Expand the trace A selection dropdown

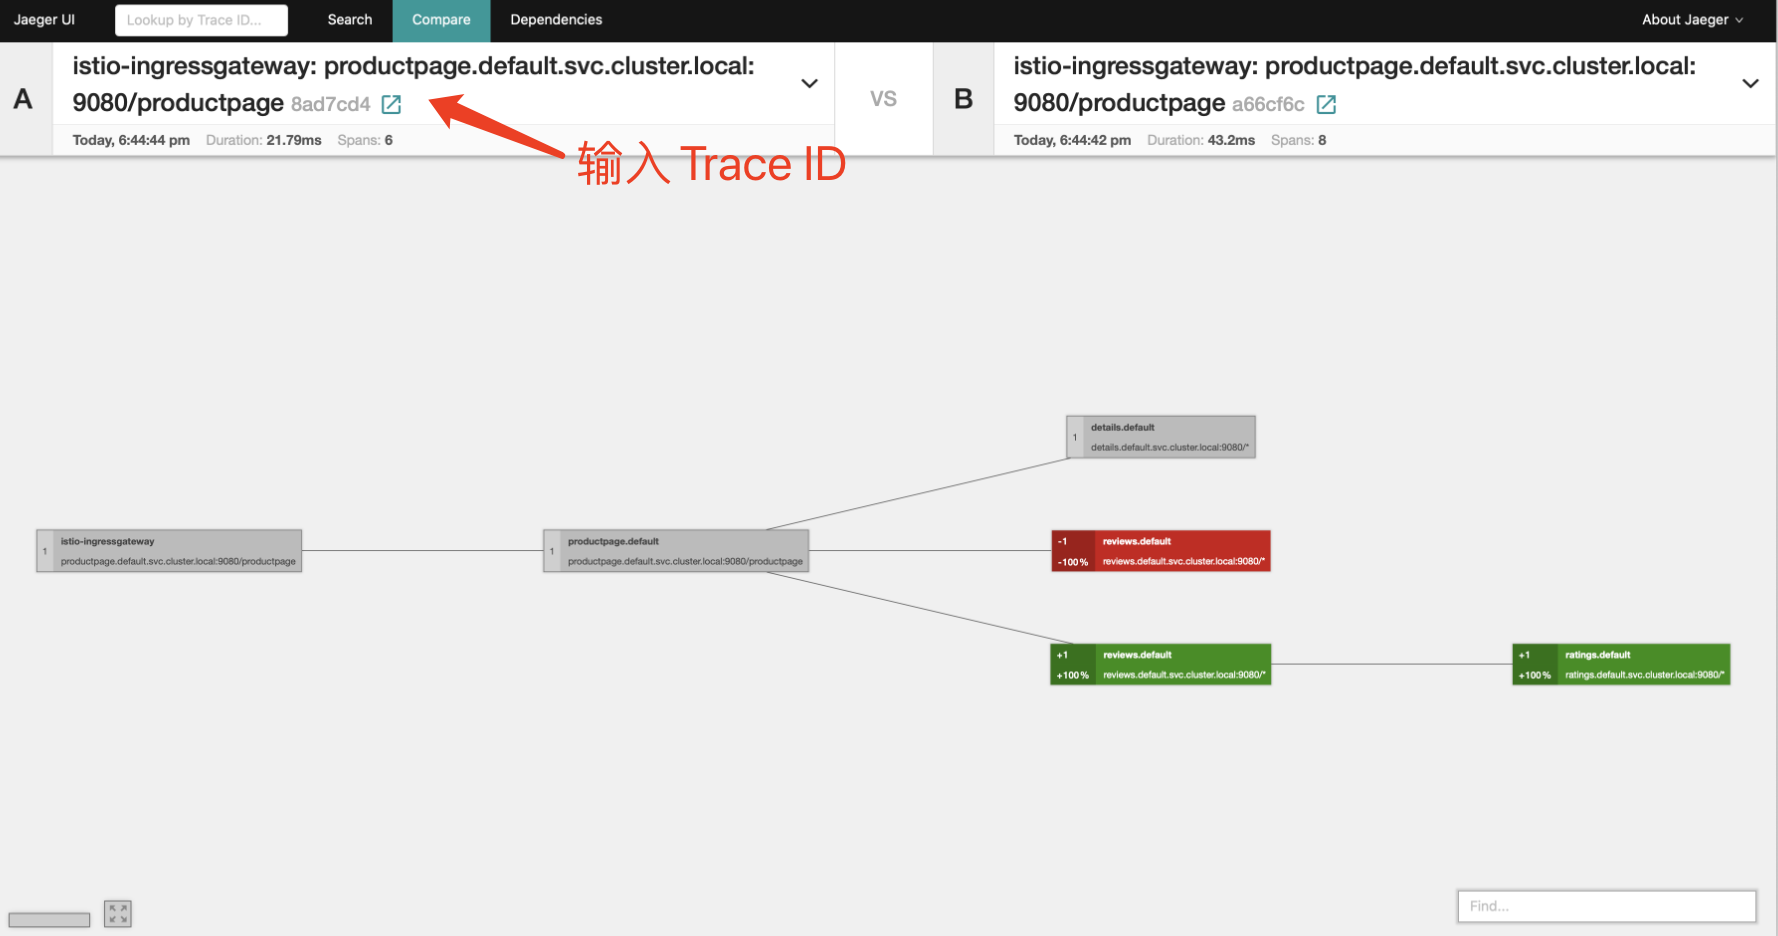click(x=810, y=84)
